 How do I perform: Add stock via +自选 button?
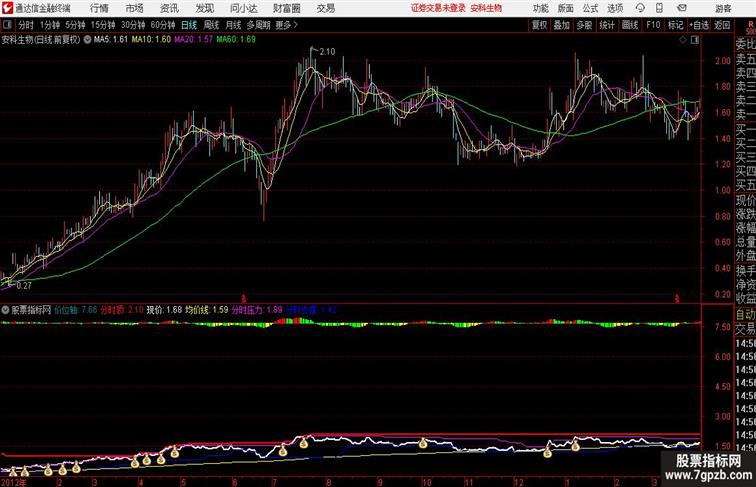coord(699,25)
